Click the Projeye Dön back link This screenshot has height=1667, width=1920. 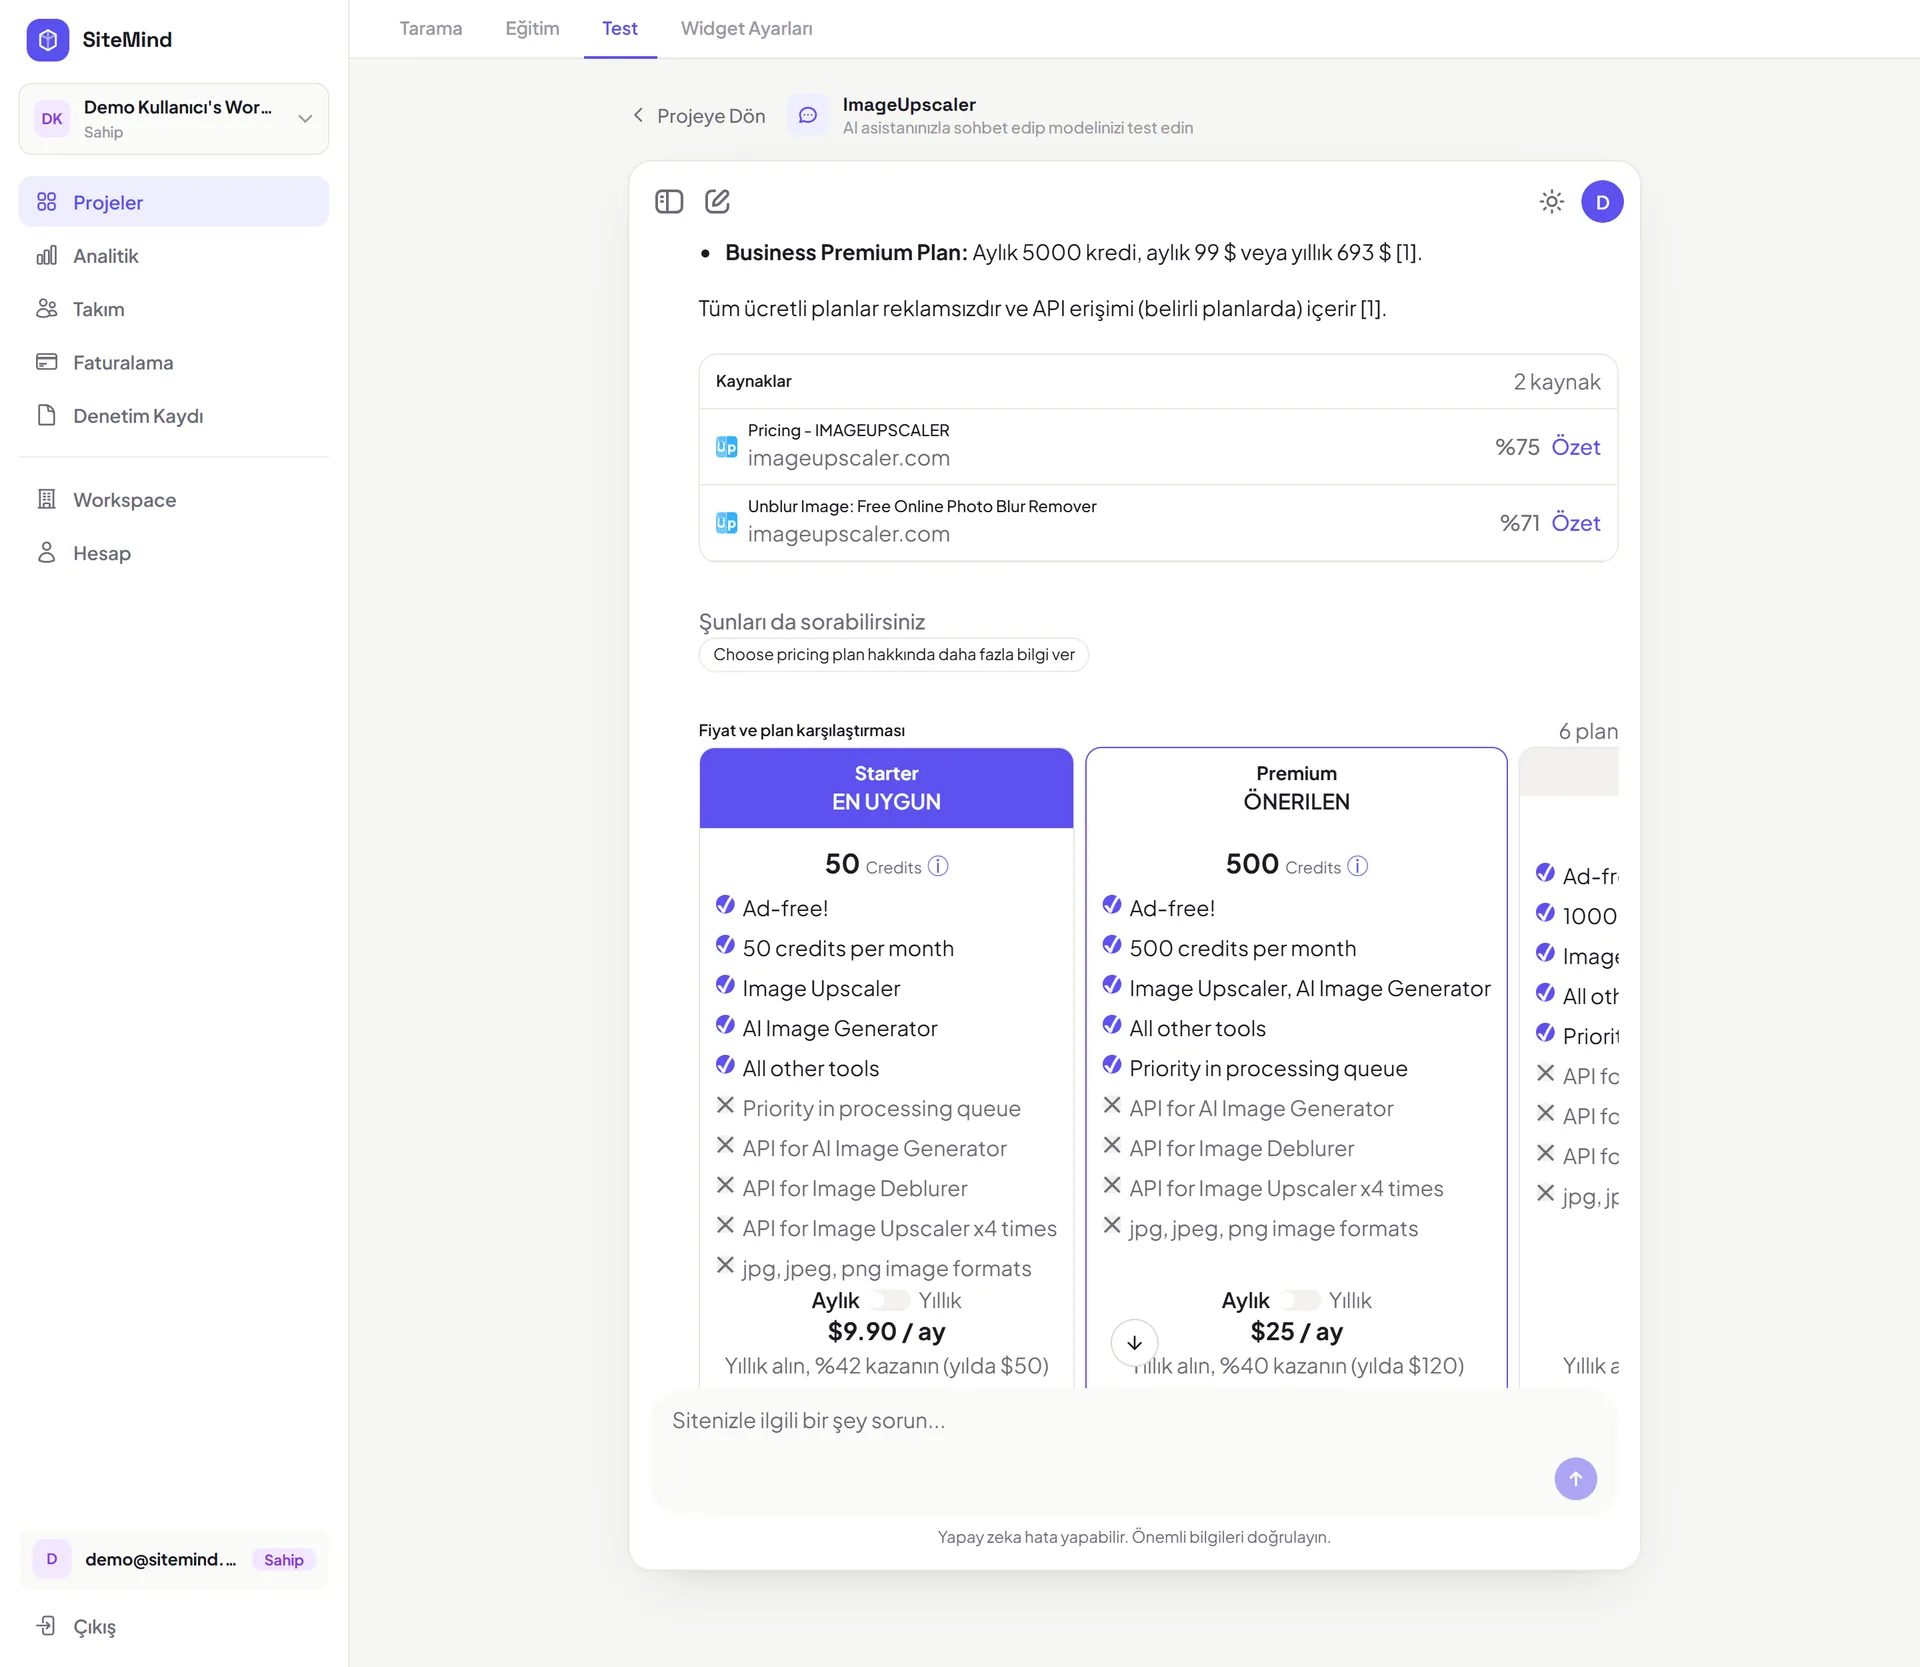pyautogui.click(x=699, y=116)
